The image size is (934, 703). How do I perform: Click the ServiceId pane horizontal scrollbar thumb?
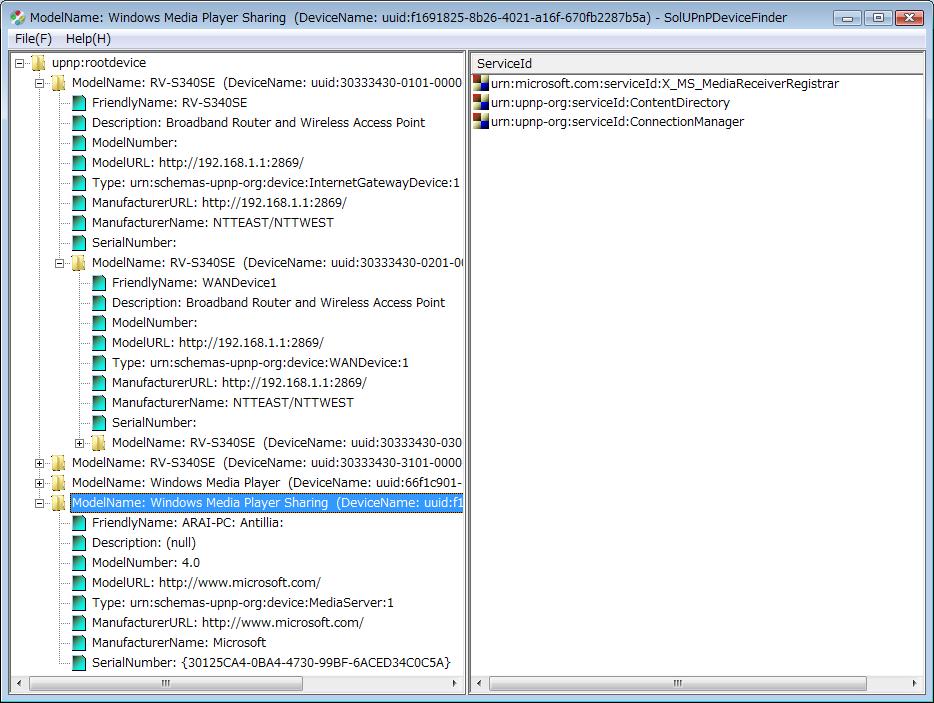tap(677, 683)
